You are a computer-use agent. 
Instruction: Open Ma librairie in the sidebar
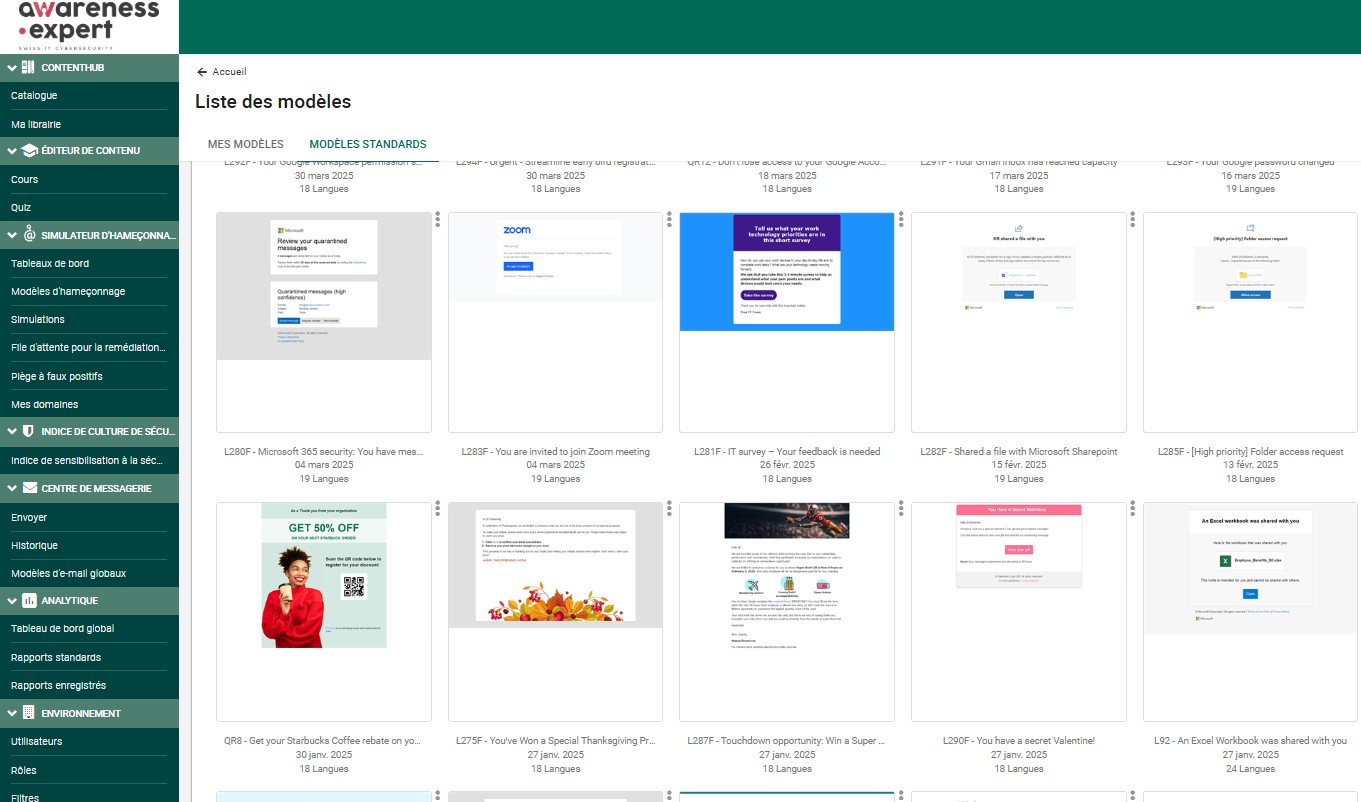[x=36, y=125]
